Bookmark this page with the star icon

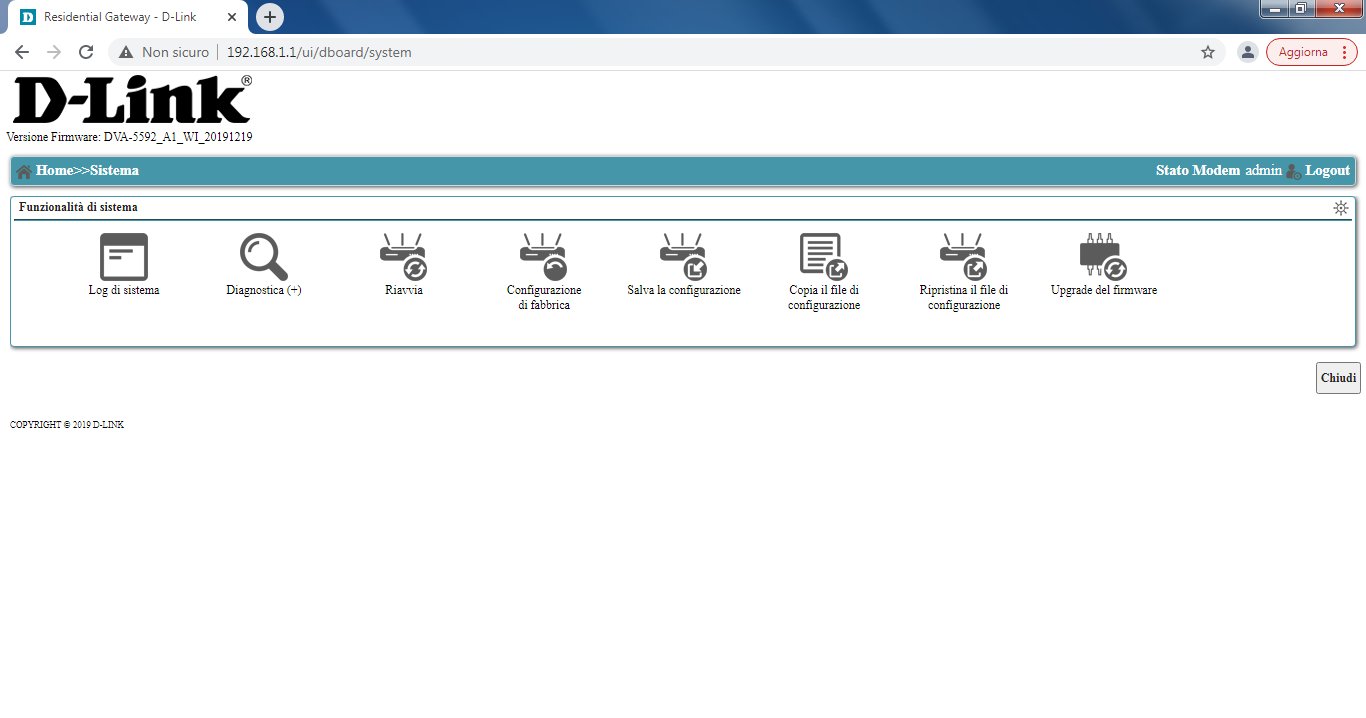pos(1207,52)
